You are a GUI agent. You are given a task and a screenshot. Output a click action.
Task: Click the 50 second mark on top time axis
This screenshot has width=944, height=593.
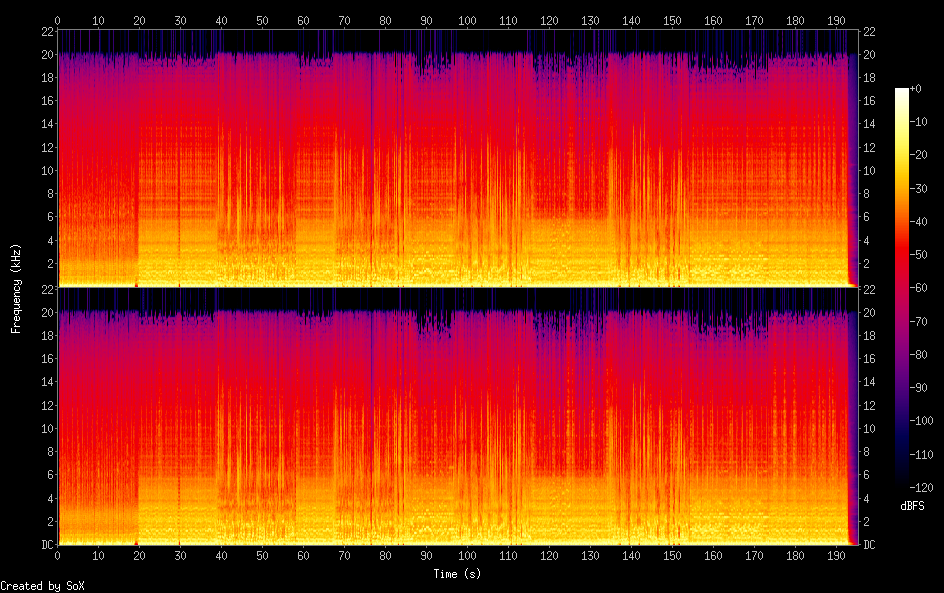pyautogui.click(x=263, y=20)
